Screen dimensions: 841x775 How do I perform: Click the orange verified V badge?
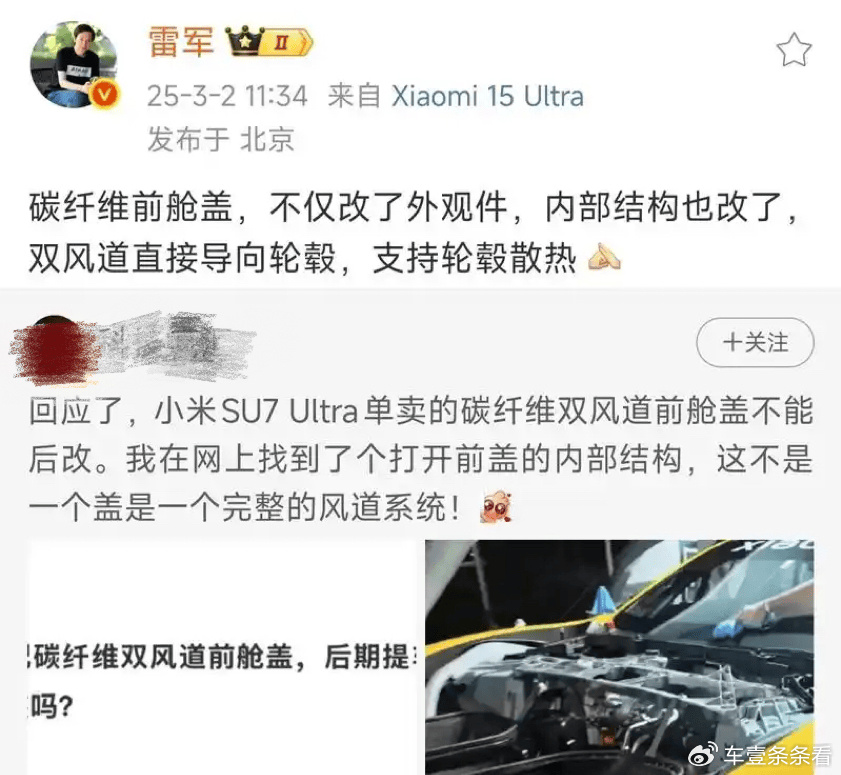105,95
